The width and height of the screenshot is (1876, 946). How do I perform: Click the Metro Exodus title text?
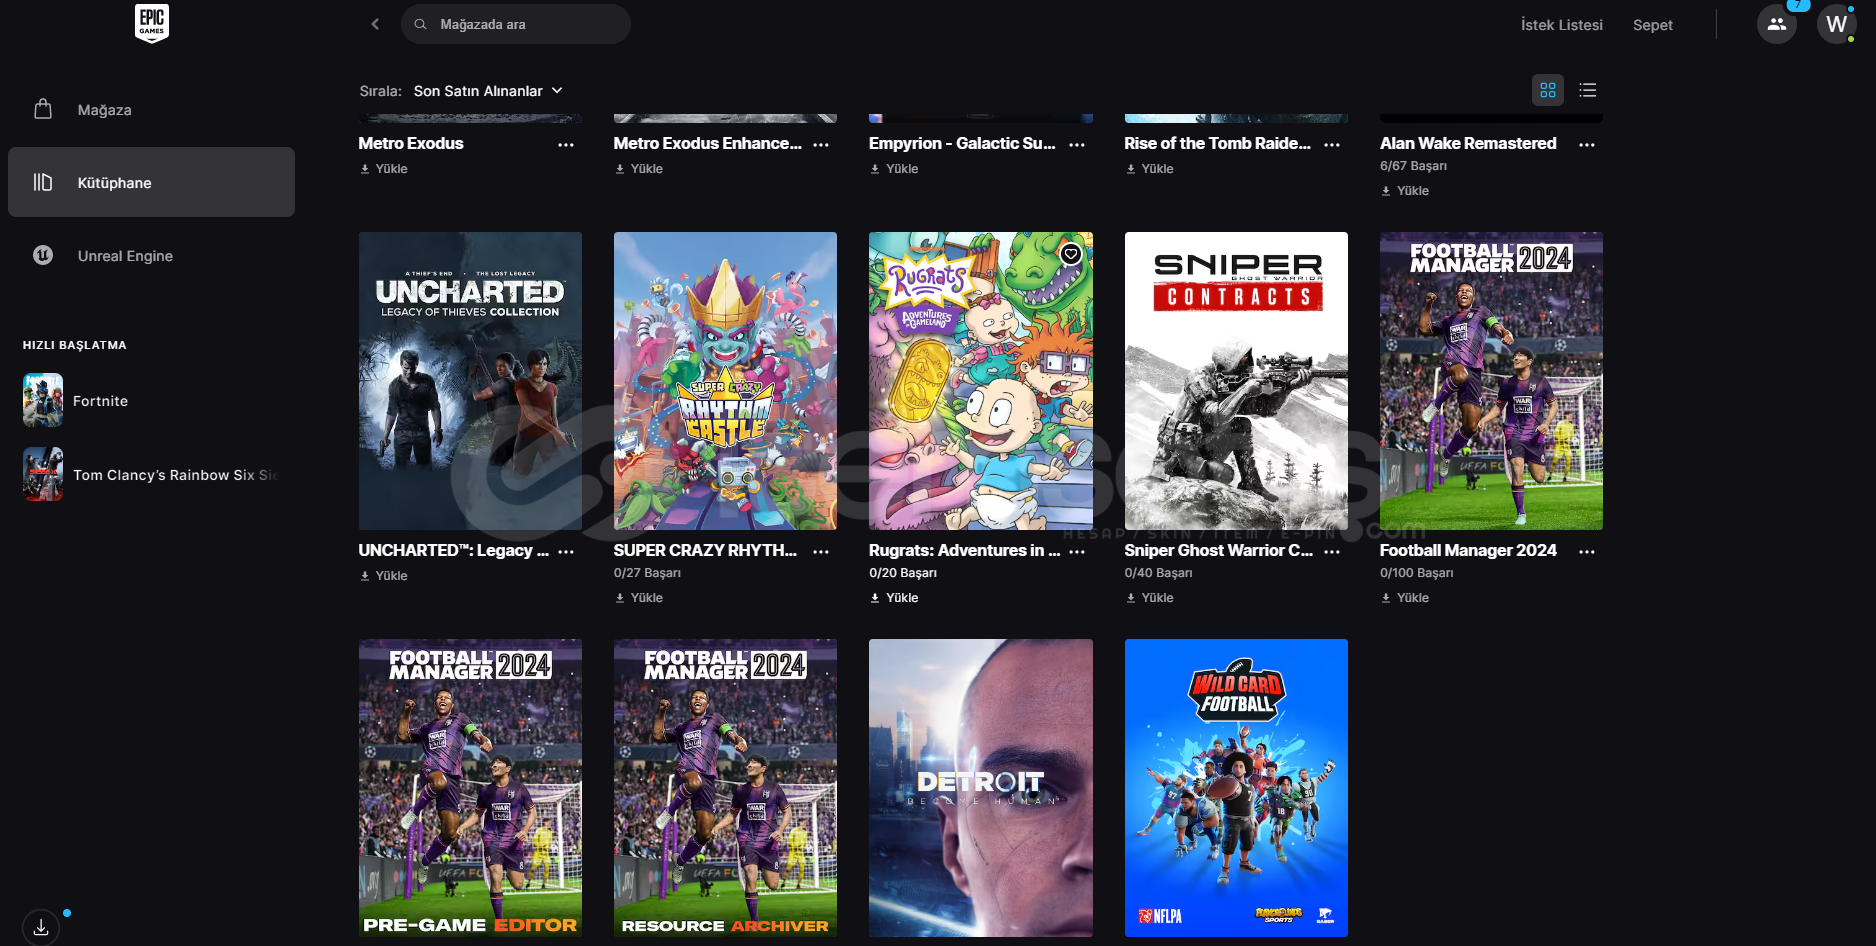click(411, 143)
